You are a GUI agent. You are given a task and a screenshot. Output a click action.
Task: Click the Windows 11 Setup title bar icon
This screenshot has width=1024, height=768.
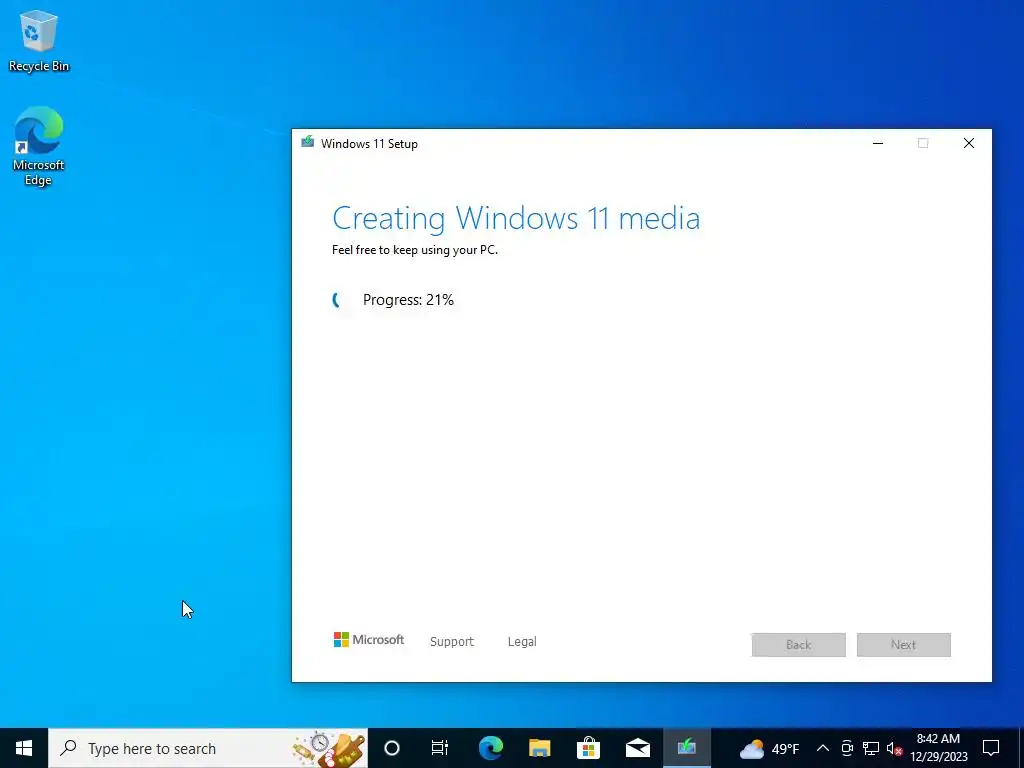308,142
